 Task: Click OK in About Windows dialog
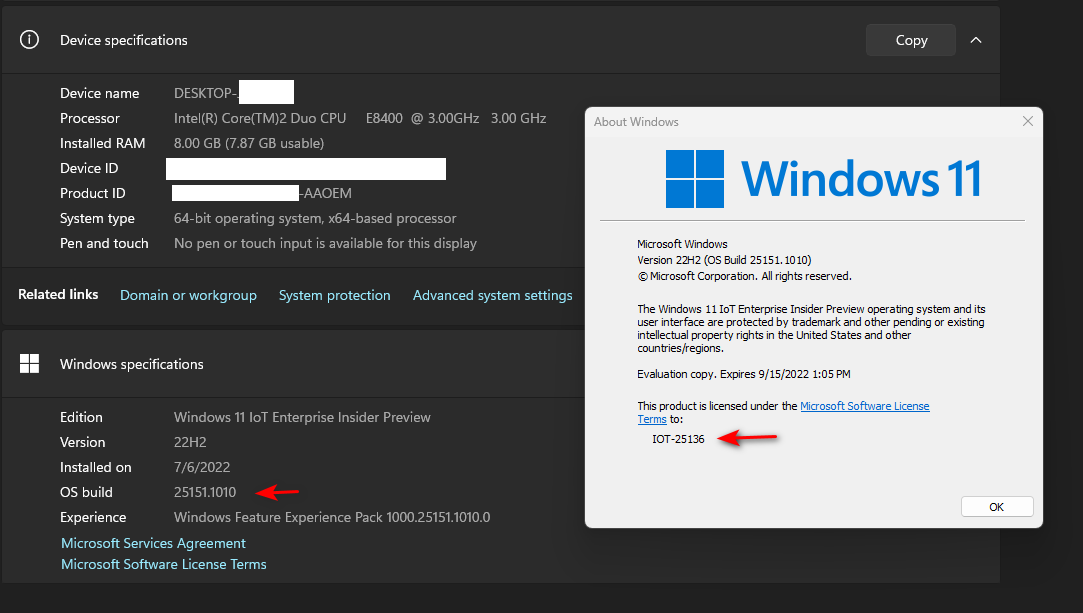(x=997, y=507)
